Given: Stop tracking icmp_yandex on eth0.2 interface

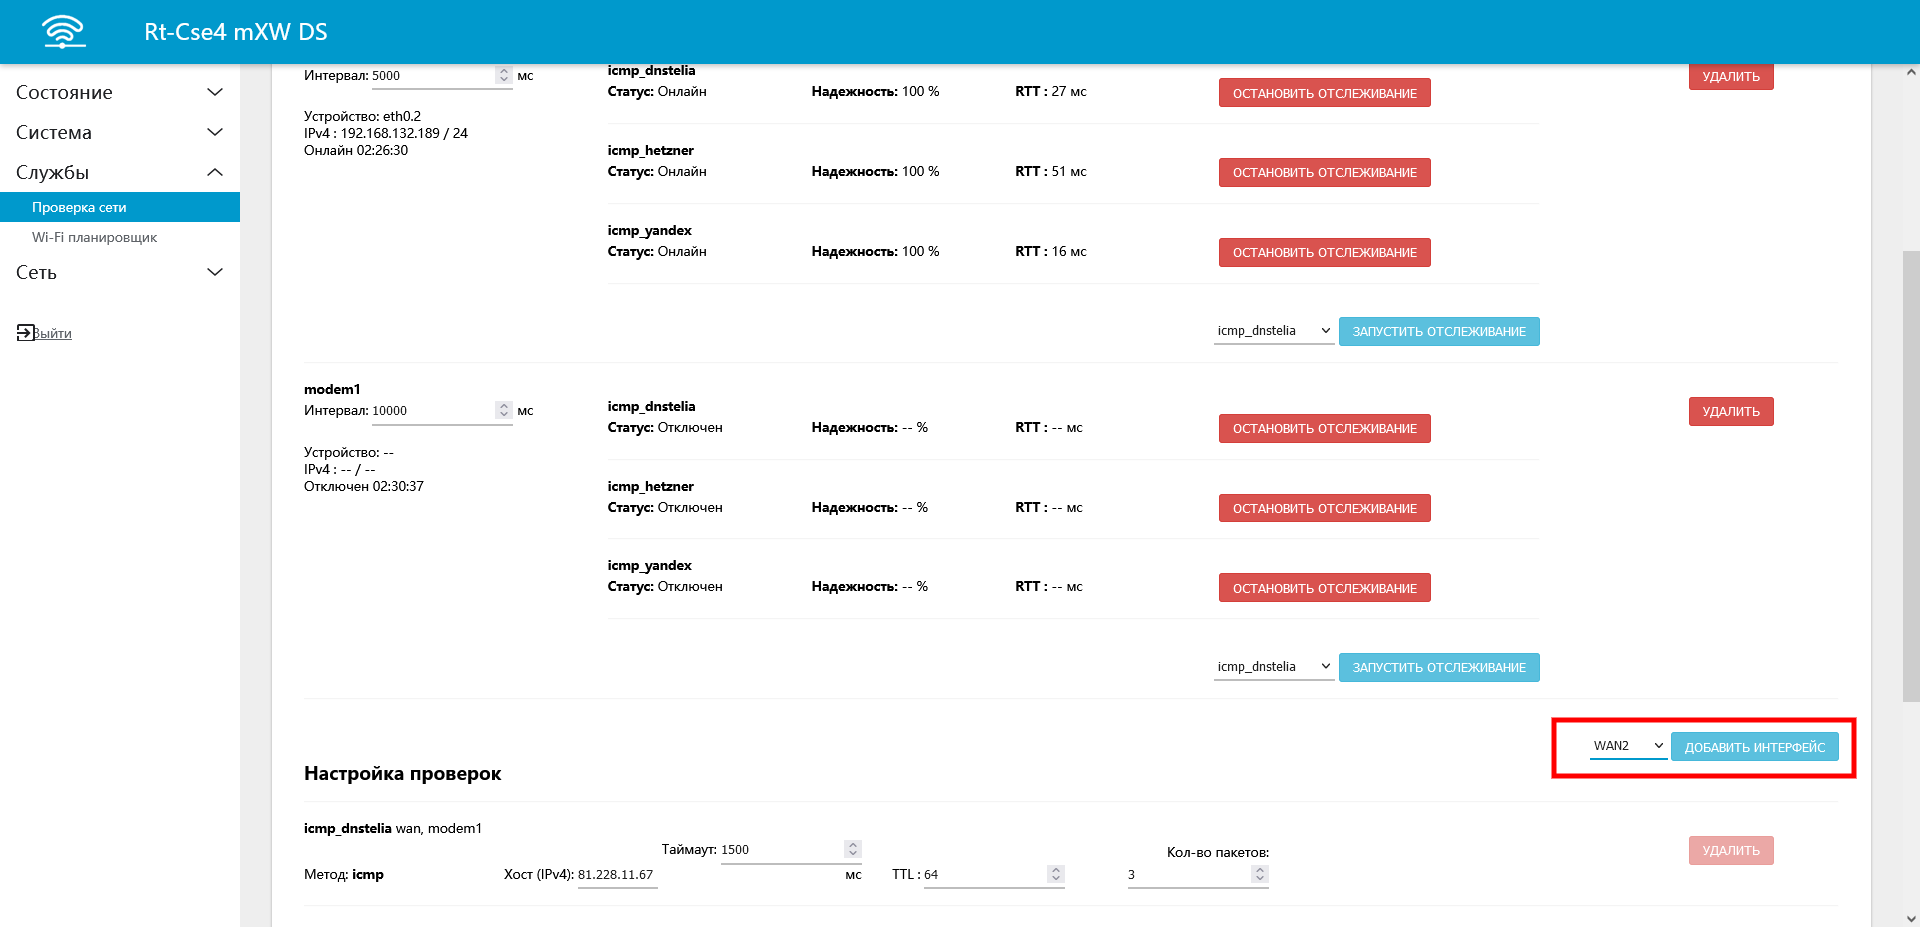Looking at the screenshot, I should click(1324, 253).
